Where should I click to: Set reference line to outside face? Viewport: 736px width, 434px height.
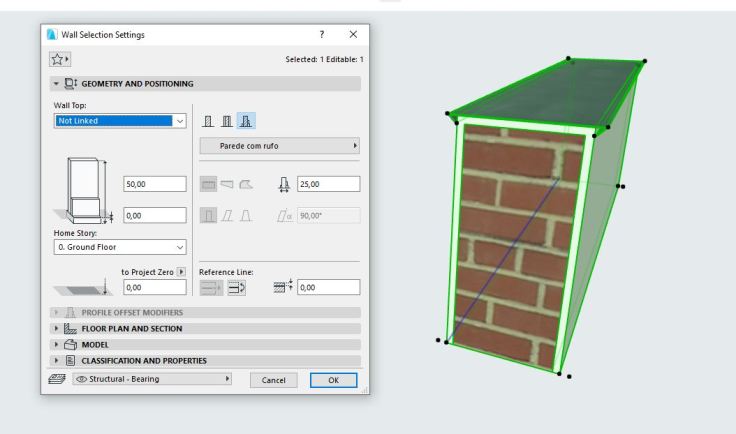[x=211, y=288]
